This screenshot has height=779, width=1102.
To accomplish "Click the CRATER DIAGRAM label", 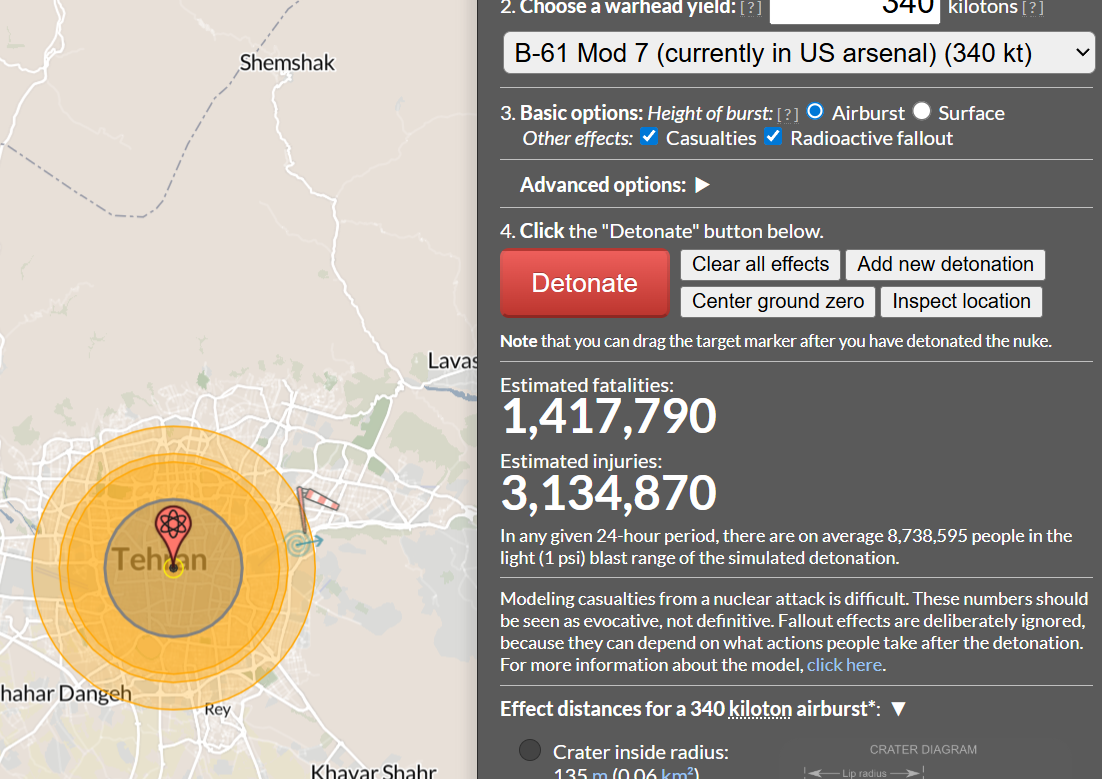I will 923,749.
